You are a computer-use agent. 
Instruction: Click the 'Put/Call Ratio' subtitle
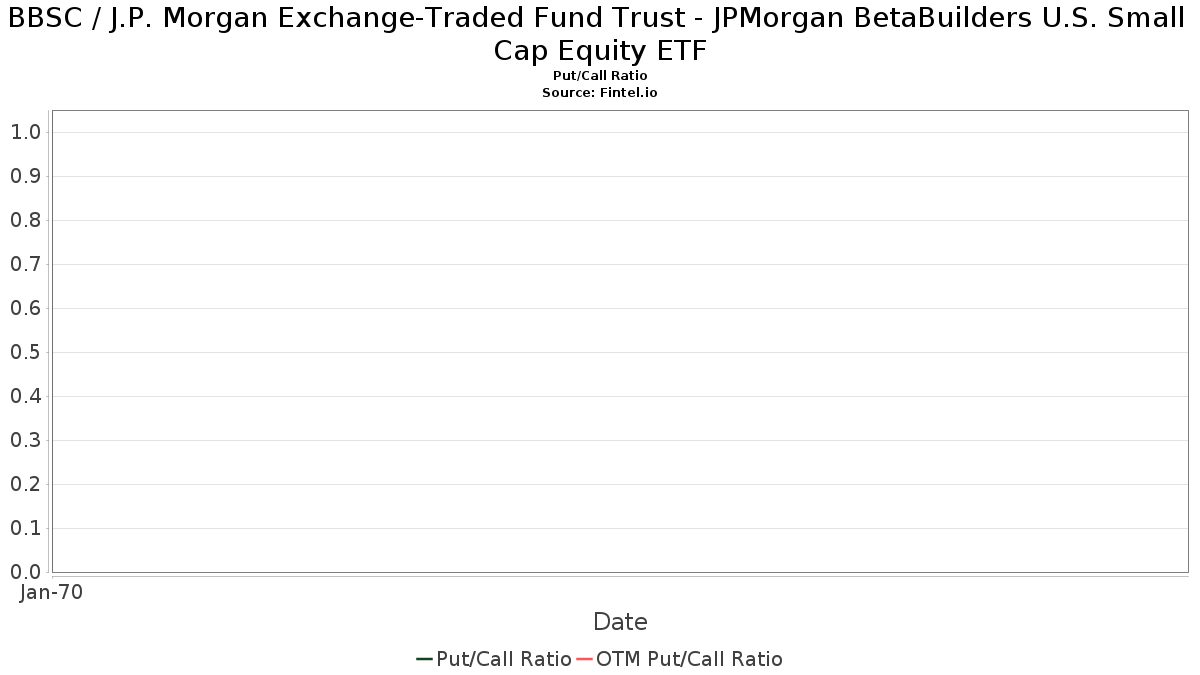600,76
